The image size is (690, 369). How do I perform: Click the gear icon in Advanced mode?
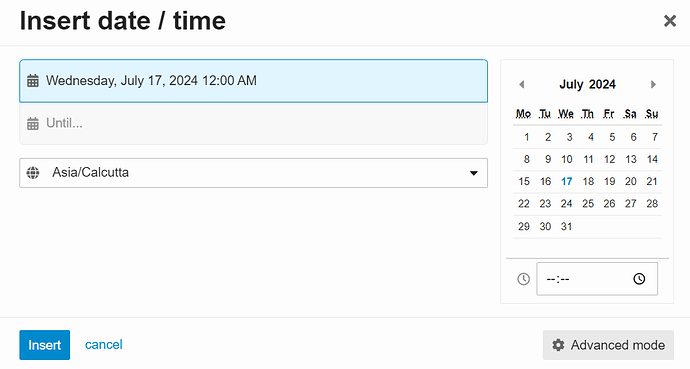(x=558, y=345)
